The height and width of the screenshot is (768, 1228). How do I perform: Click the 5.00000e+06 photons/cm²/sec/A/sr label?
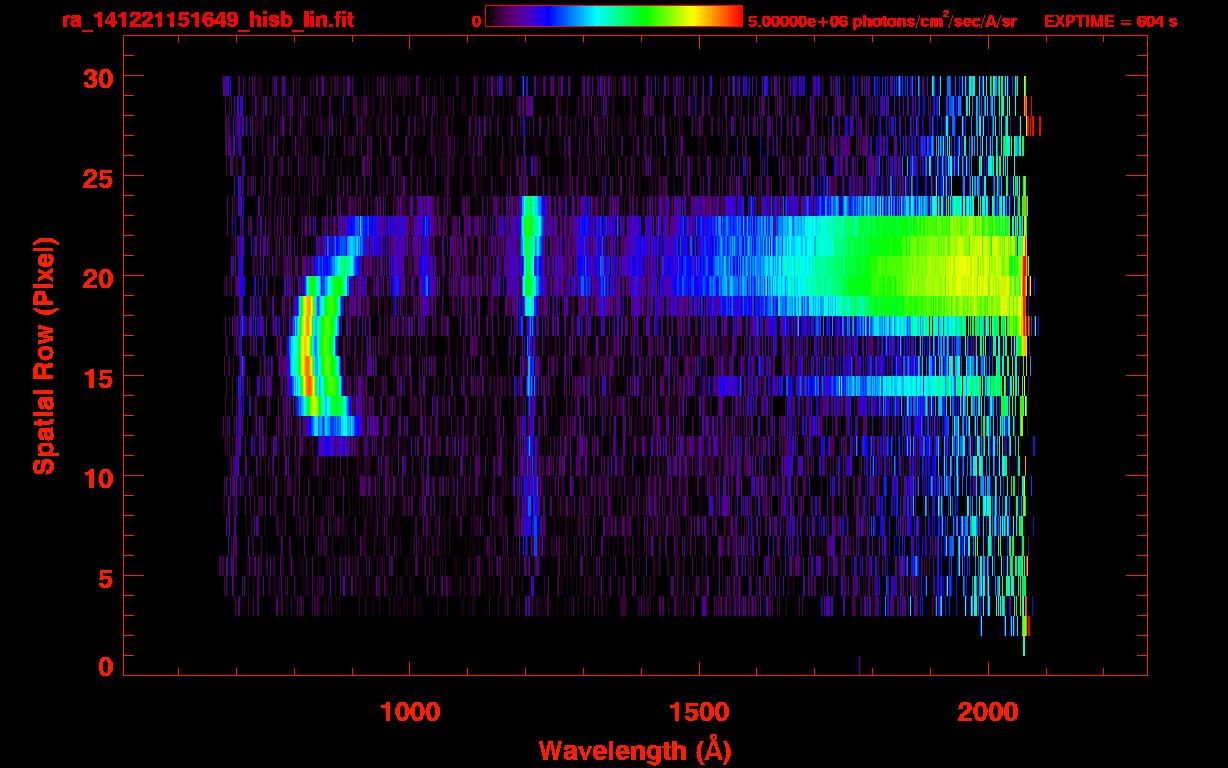[882, 21]
